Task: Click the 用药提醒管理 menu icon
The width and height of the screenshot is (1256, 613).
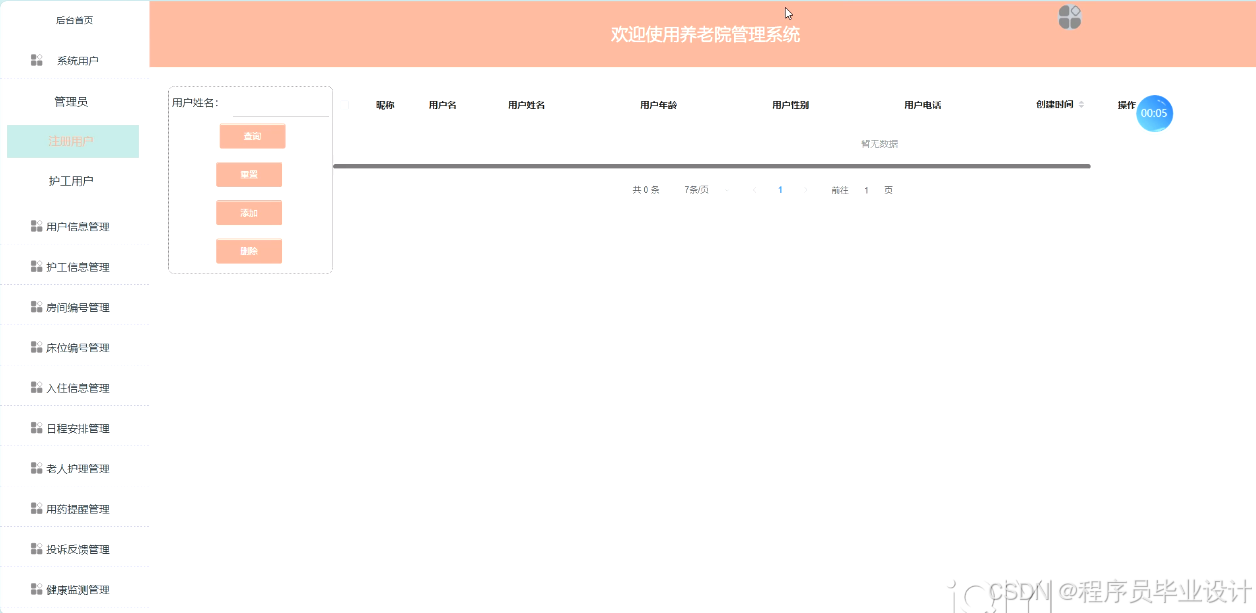Action: 37,509
